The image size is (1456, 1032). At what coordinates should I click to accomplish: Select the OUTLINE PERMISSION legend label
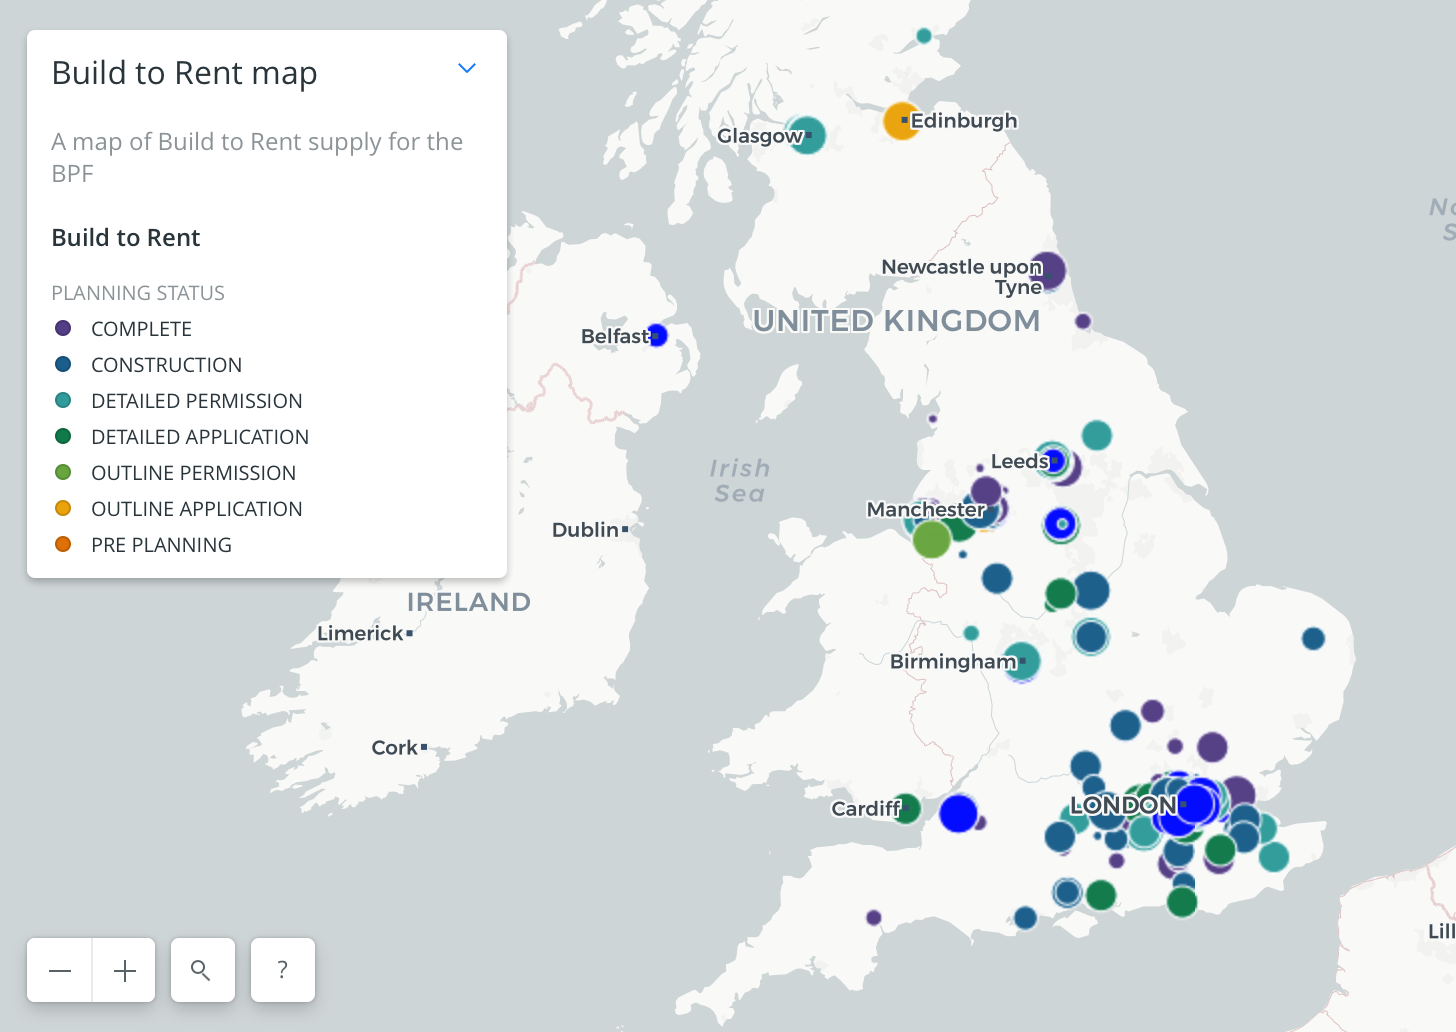coord(193,473)
